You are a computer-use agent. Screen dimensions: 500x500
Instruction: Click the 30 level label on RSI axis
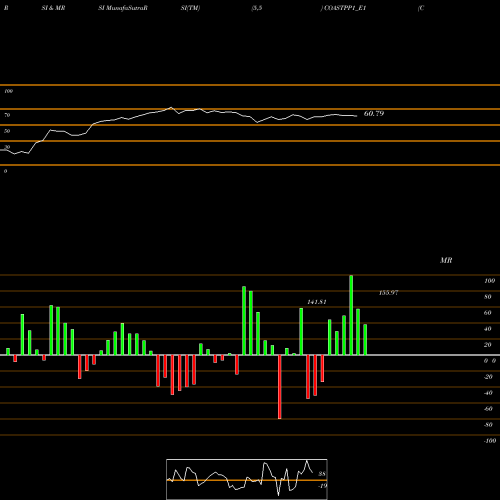tap(7, 147)
